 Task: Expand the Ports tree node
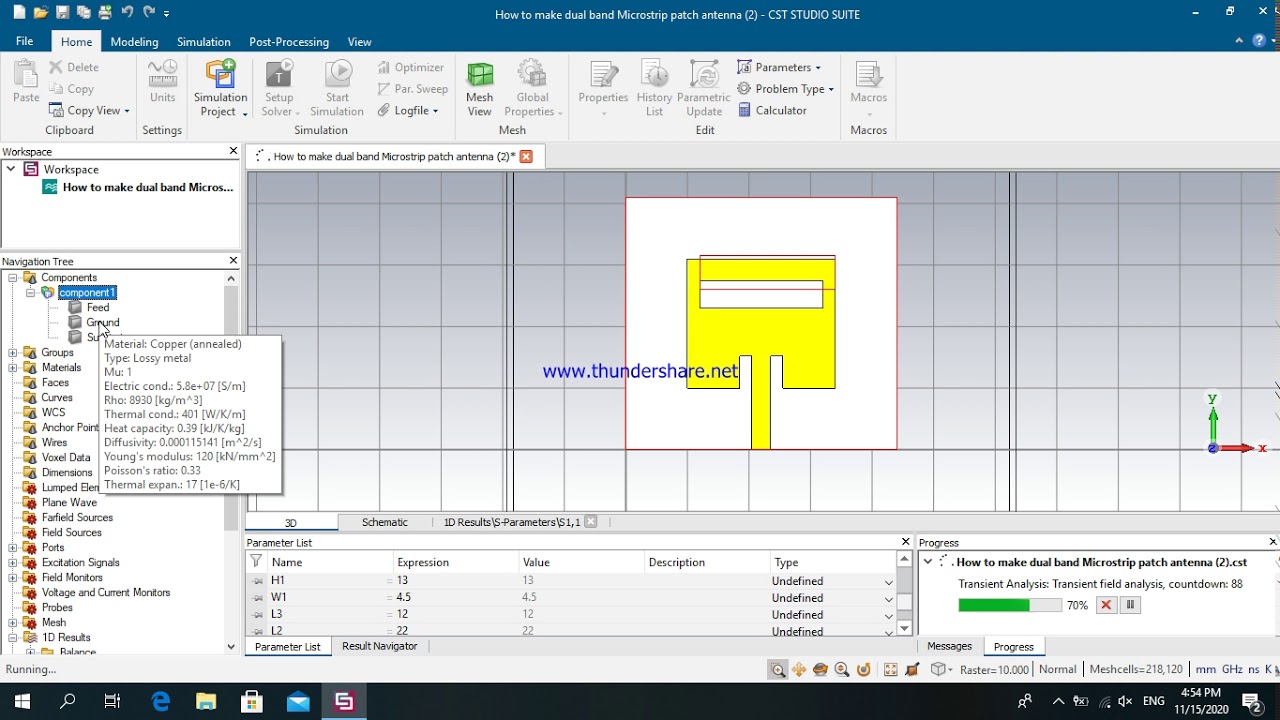point(13,547)
